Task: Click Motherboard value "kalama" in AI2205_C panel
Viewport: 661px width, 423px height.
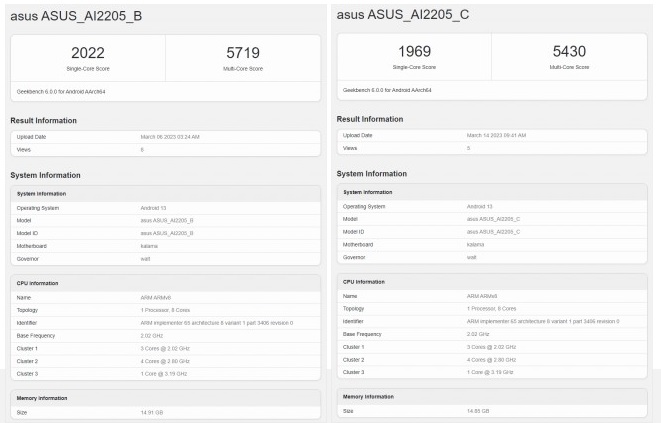Action: pyautogui.click(x=476, y=245)
